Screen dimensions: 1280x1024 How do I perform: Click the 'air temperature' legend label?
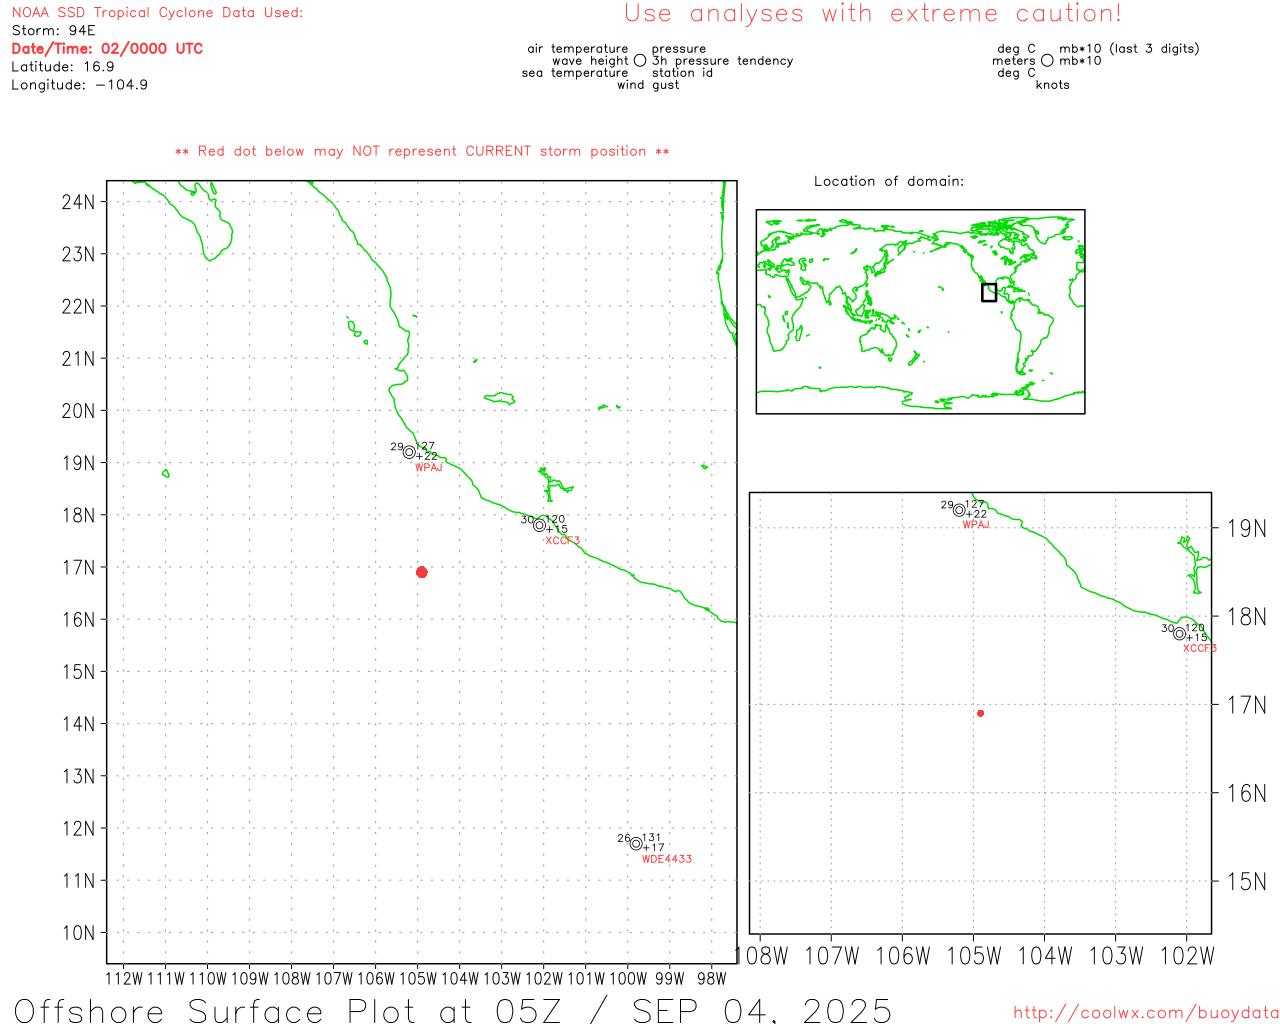pos(578,49)
